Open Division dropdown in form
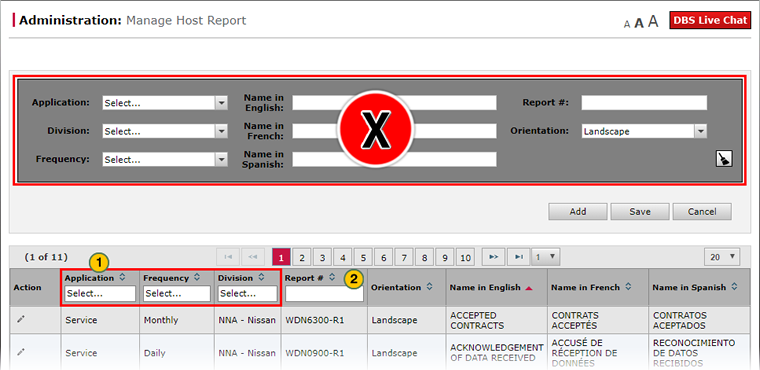Screen dimensions: 760x370 (165, 131)
